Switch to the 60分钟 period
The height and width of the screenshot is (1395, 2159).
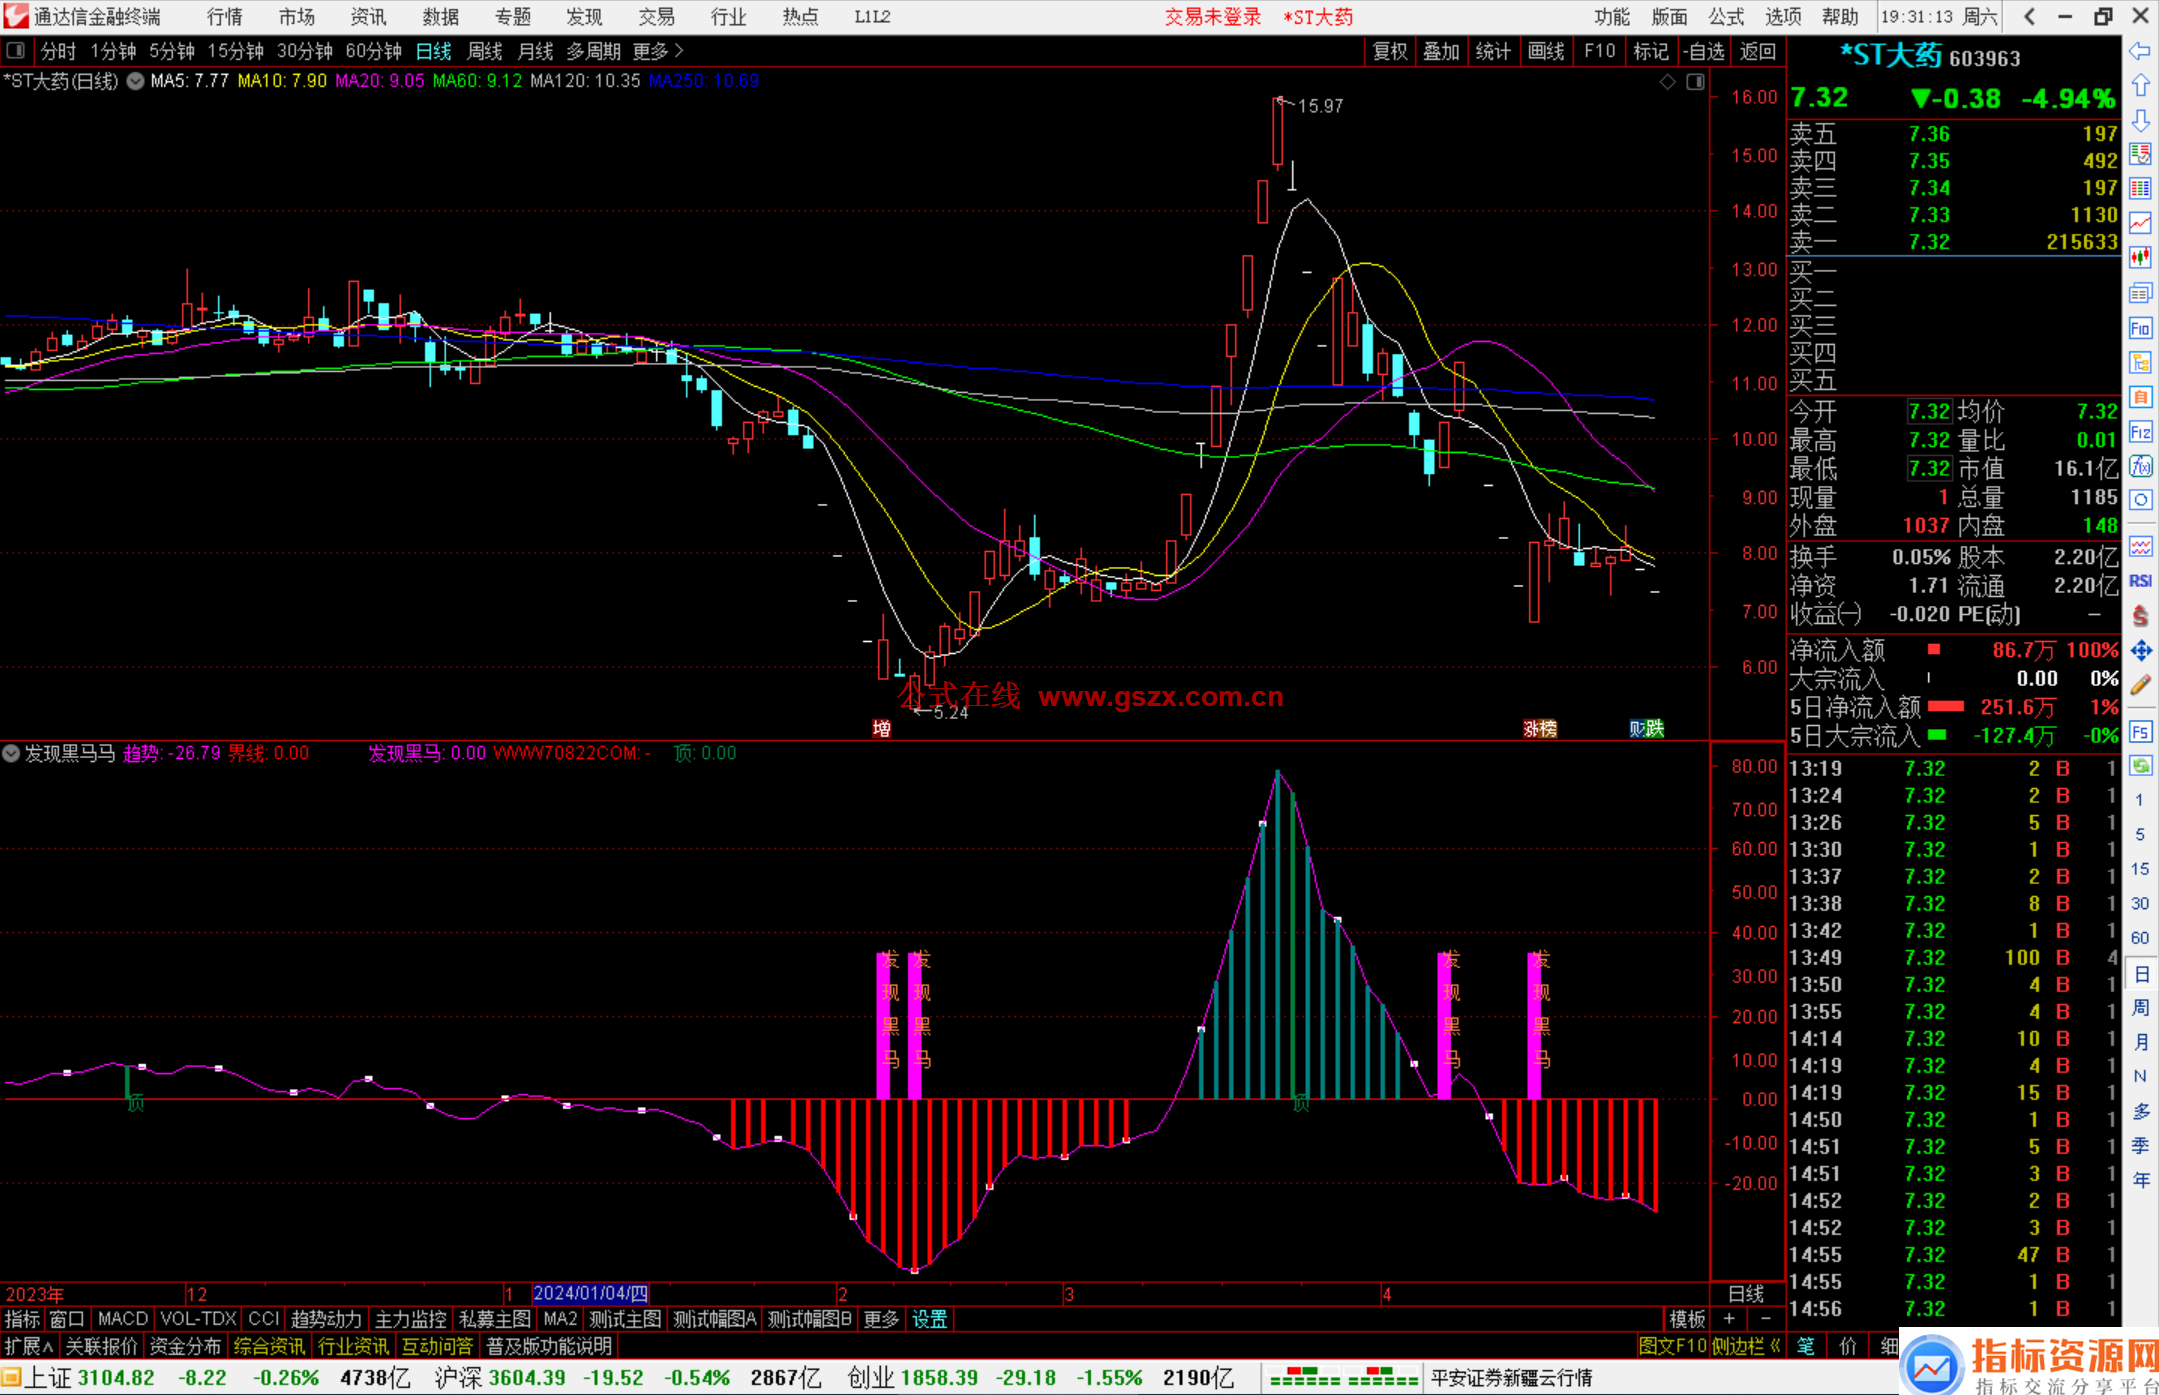click(x=373, y=51)
